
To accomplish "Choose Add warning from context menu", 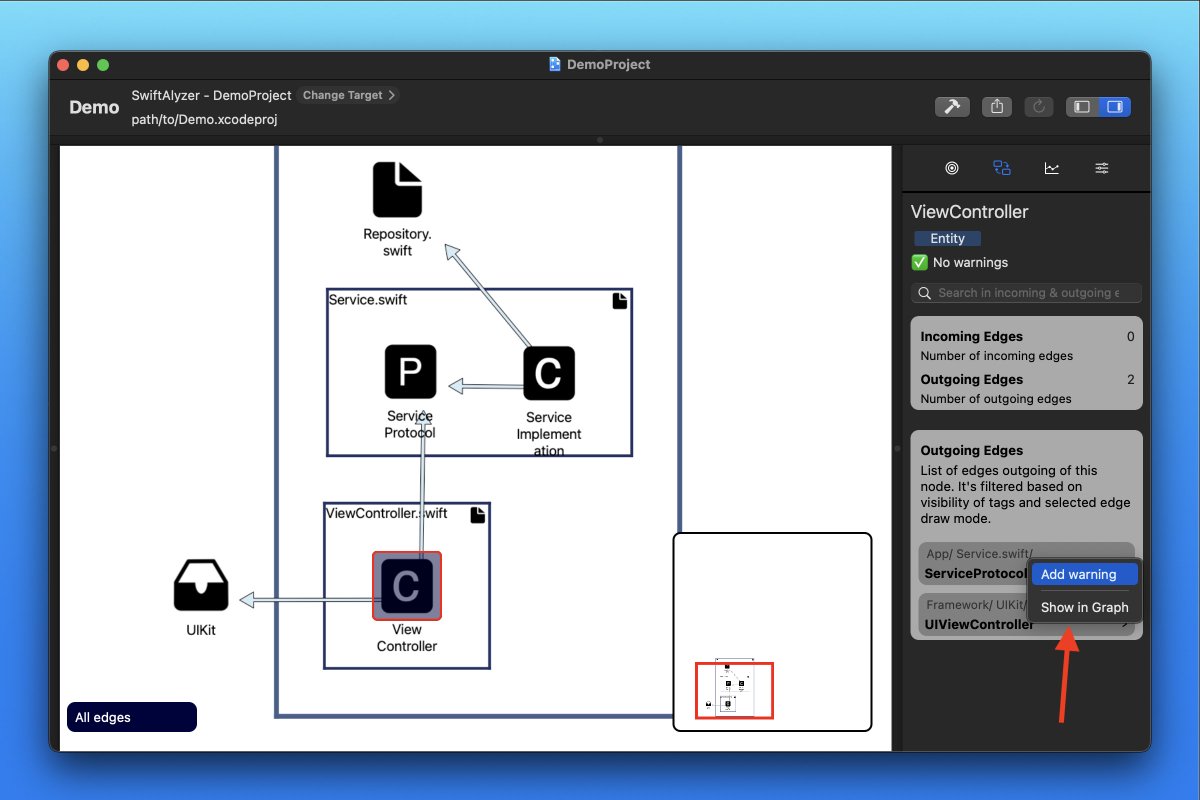I will [x=1084, y=574].
